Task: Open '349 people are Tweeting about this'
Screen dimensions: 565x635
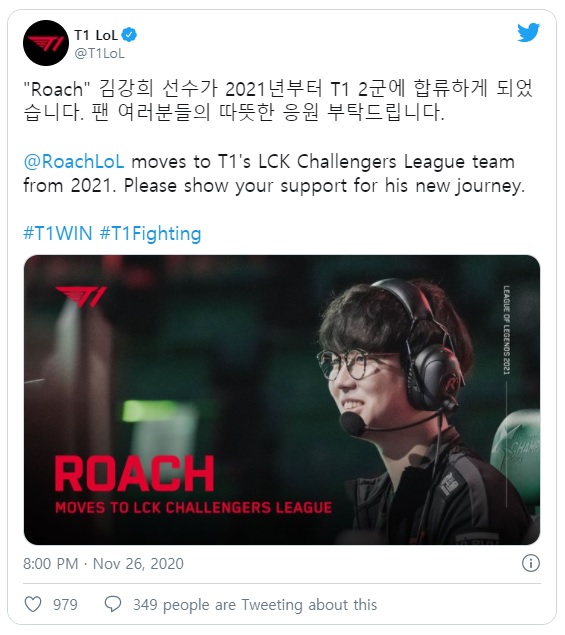Action: pyautogui.click(x=255, y=605)
